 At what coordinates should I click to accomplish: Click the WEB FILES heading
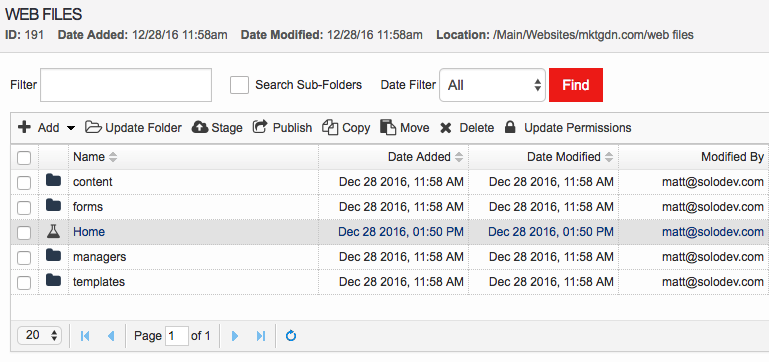(x=44, y=14)
